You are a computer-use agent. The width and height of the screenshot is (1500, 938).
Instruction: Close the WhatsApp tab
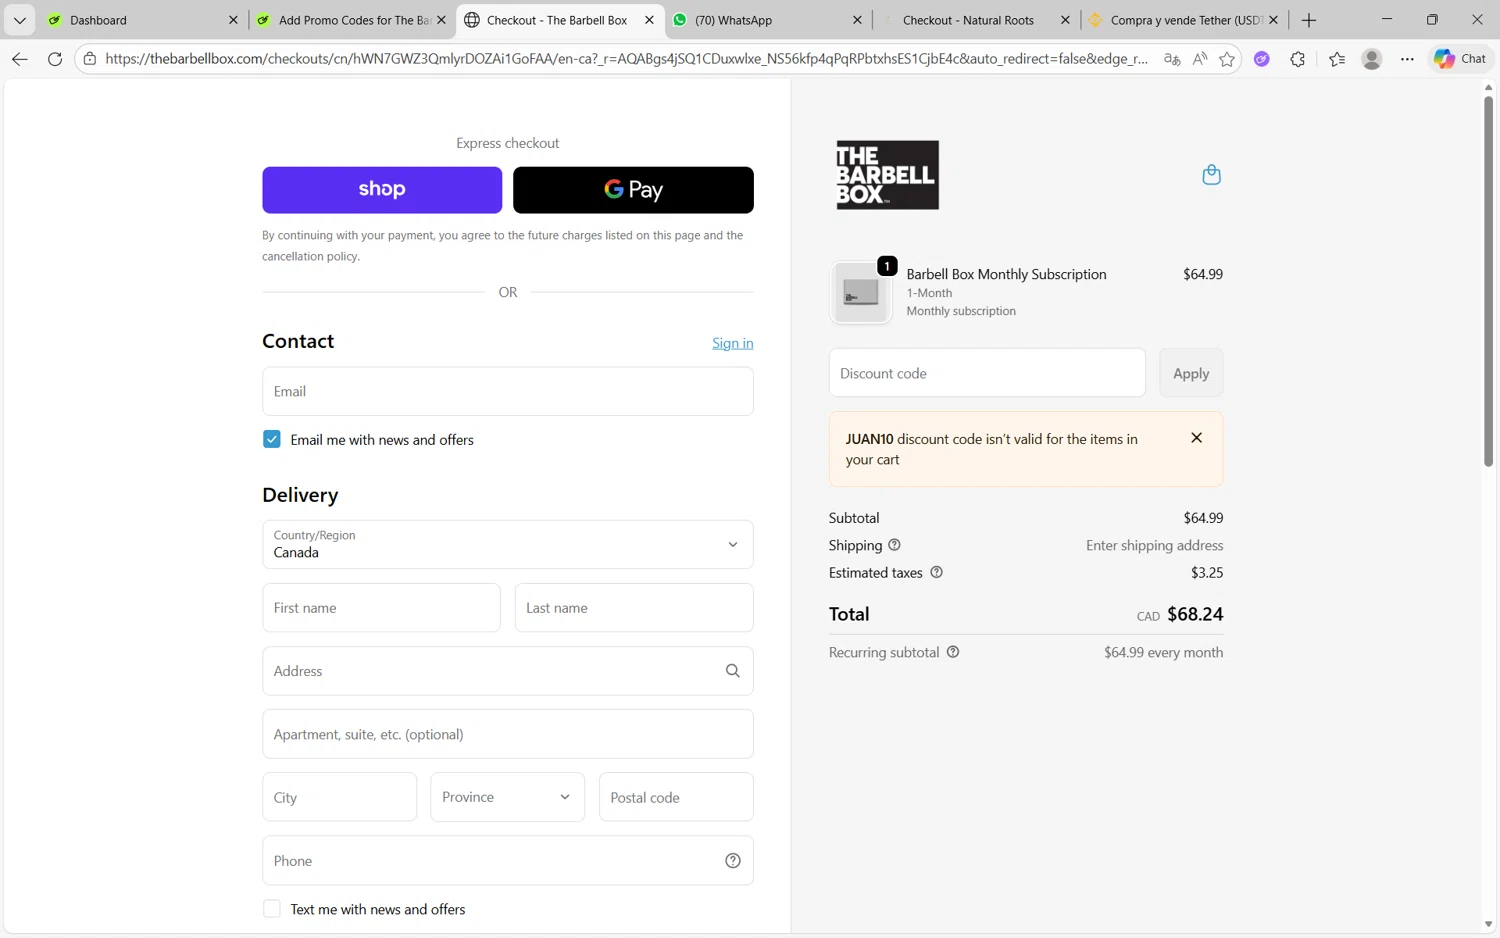pos(857,20)
